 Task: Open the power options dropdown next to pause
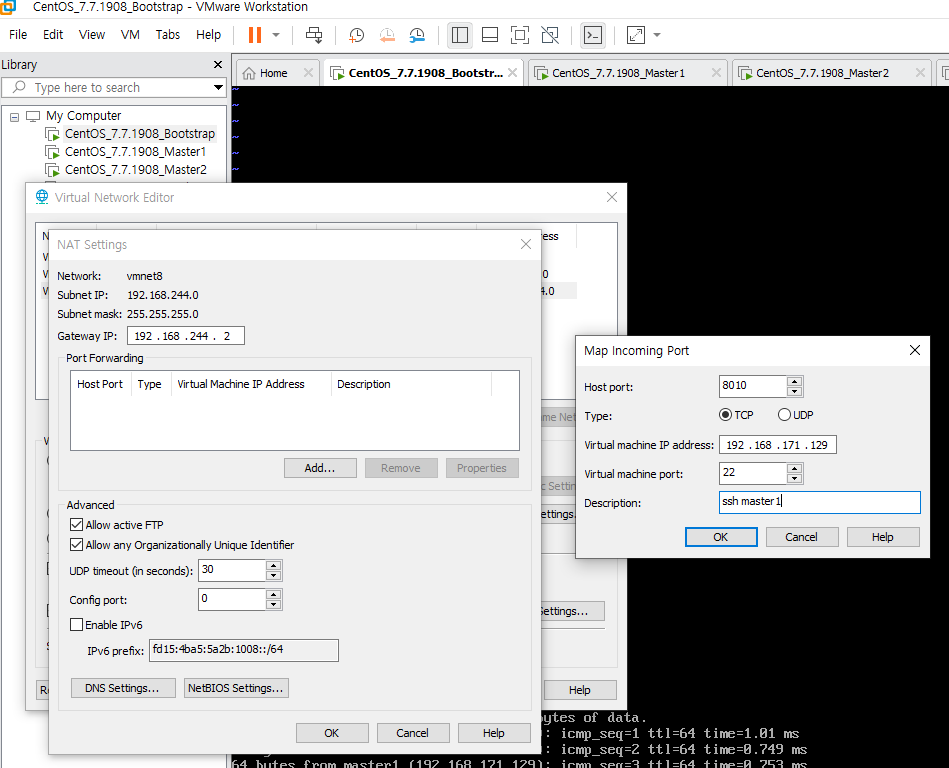point(276,35)
